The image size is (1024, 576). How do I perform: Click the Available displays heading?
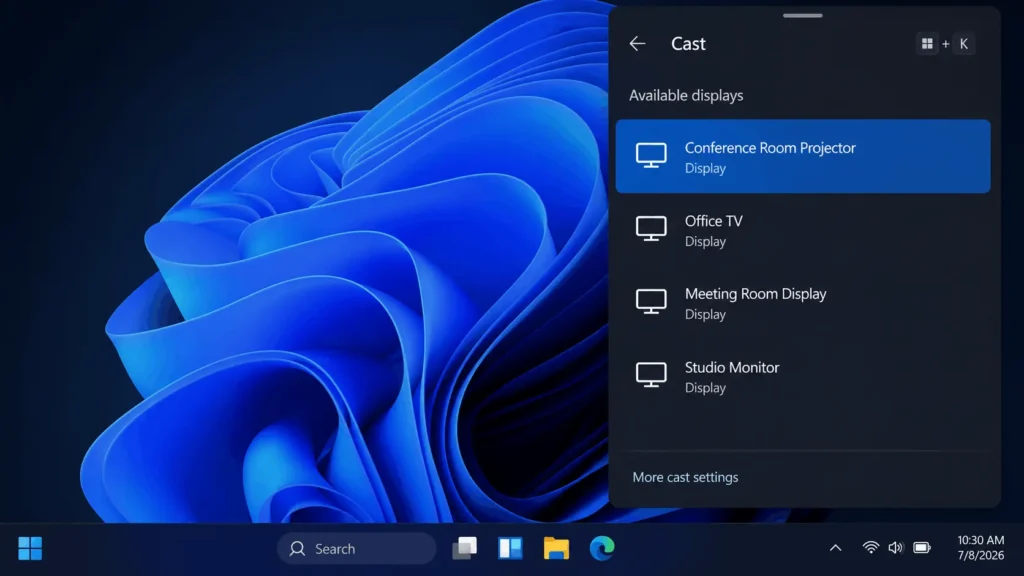[x=686, y=95]
